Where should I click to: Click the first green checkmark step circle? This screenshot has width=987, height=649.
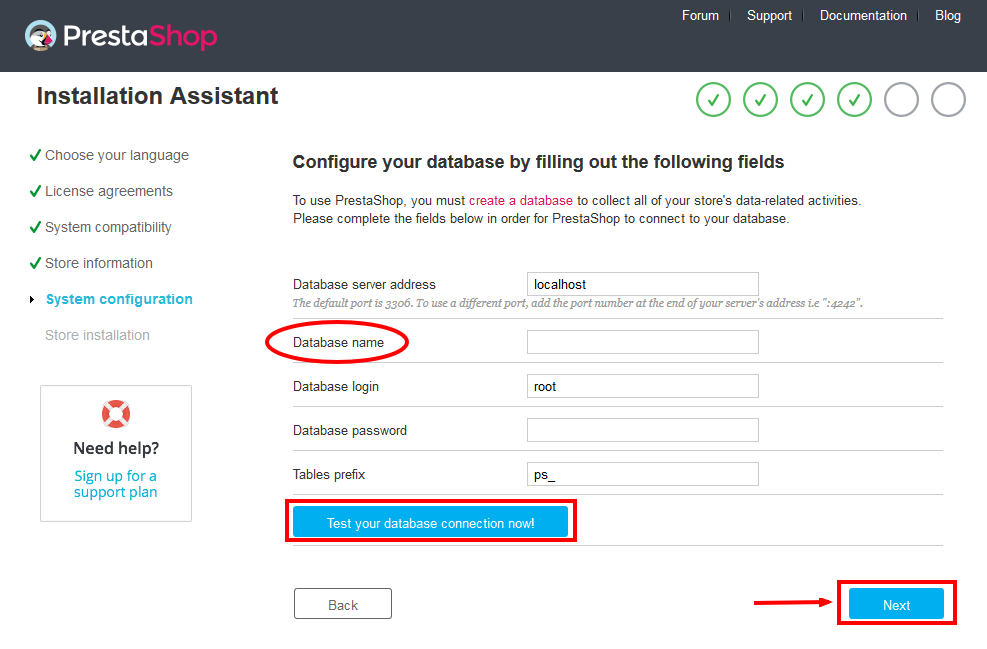(713, 99)
